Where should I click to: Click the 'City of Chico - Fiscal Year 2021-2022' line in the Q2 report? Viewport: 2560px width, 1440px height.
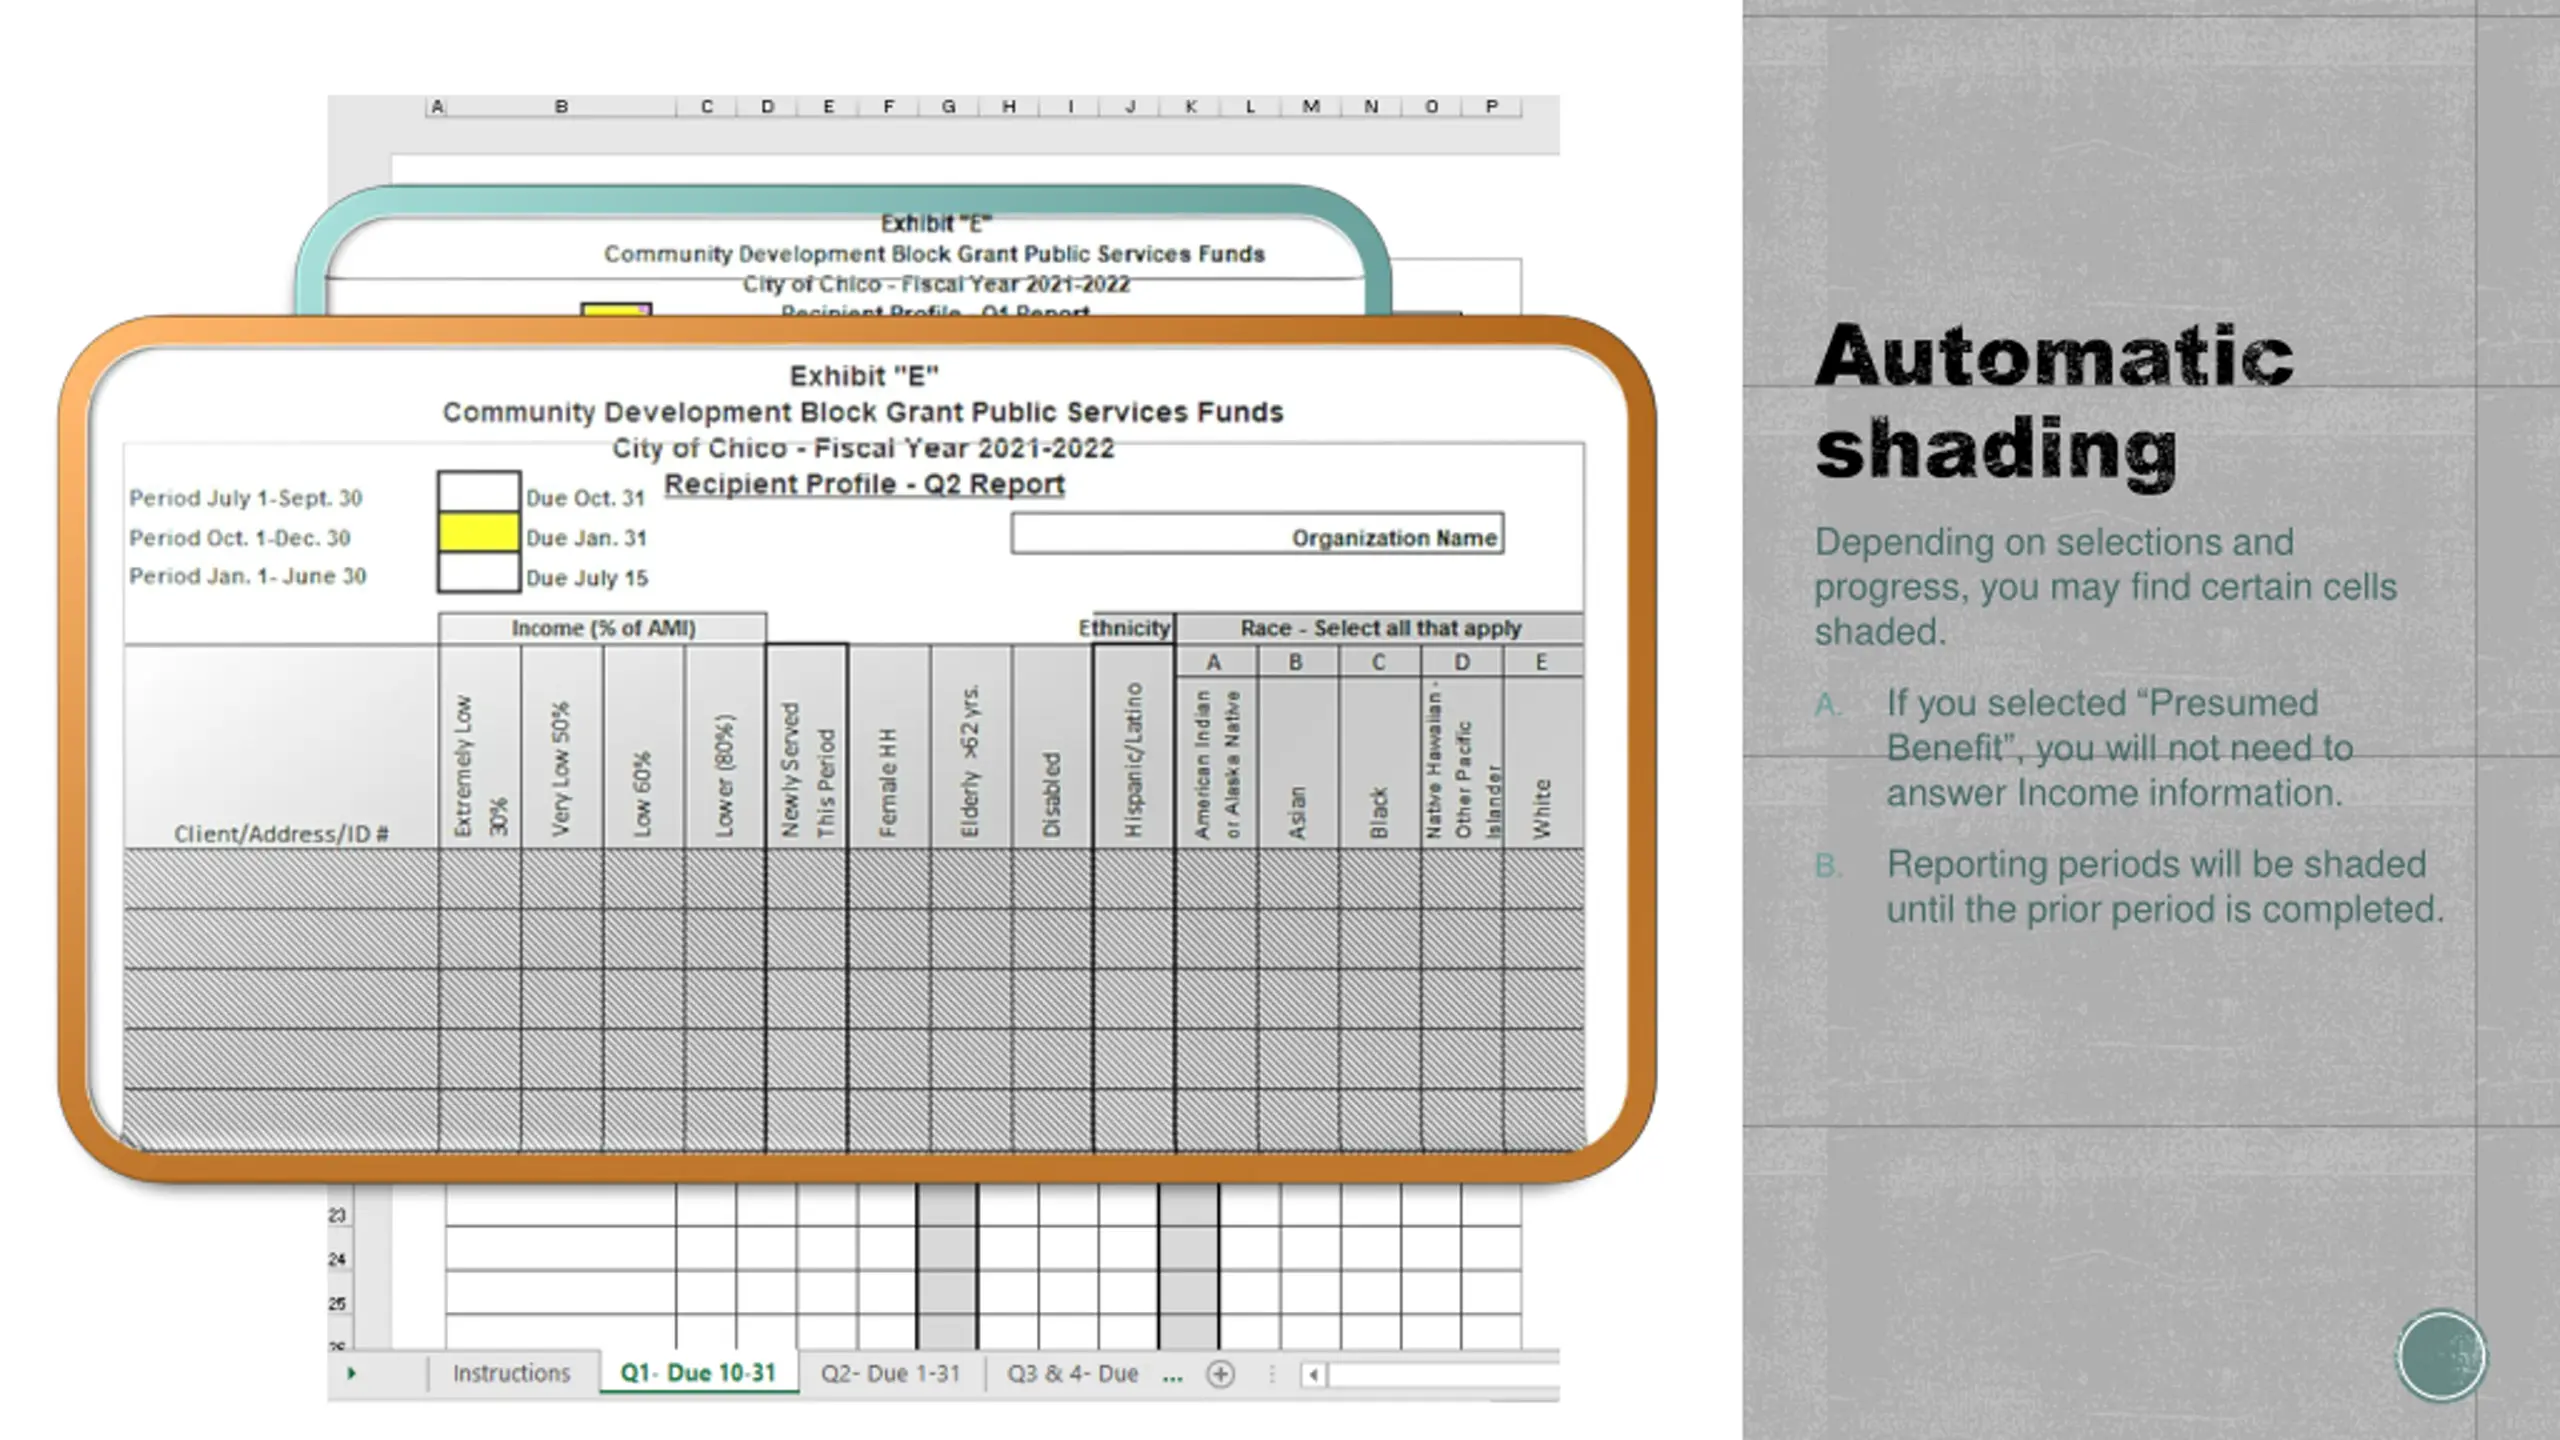tap(864, 448)
